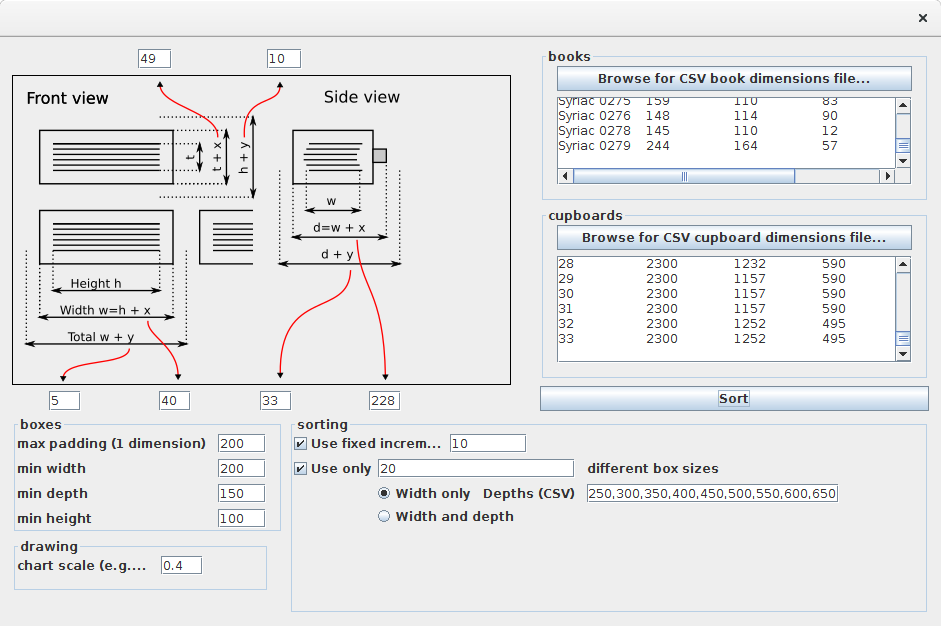Click the books list horizontal scrollbar thumb

pyautogui.click(x=684, y=176)
